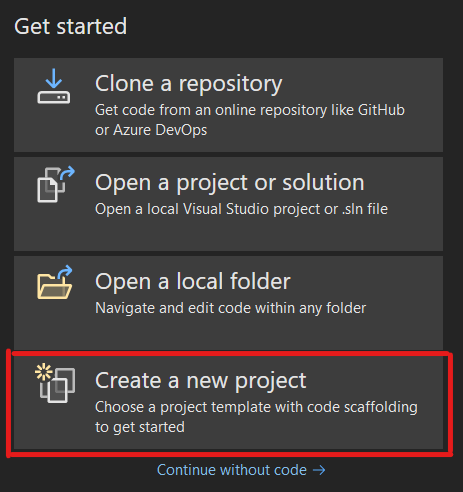Click the red highlighted Create a new project card

point(229,403)
